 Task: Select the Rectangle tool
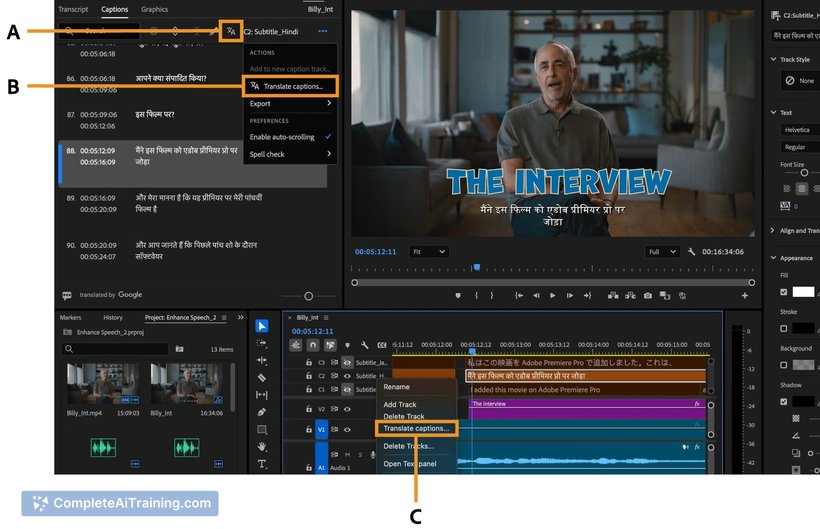click(x=261, y=430)
